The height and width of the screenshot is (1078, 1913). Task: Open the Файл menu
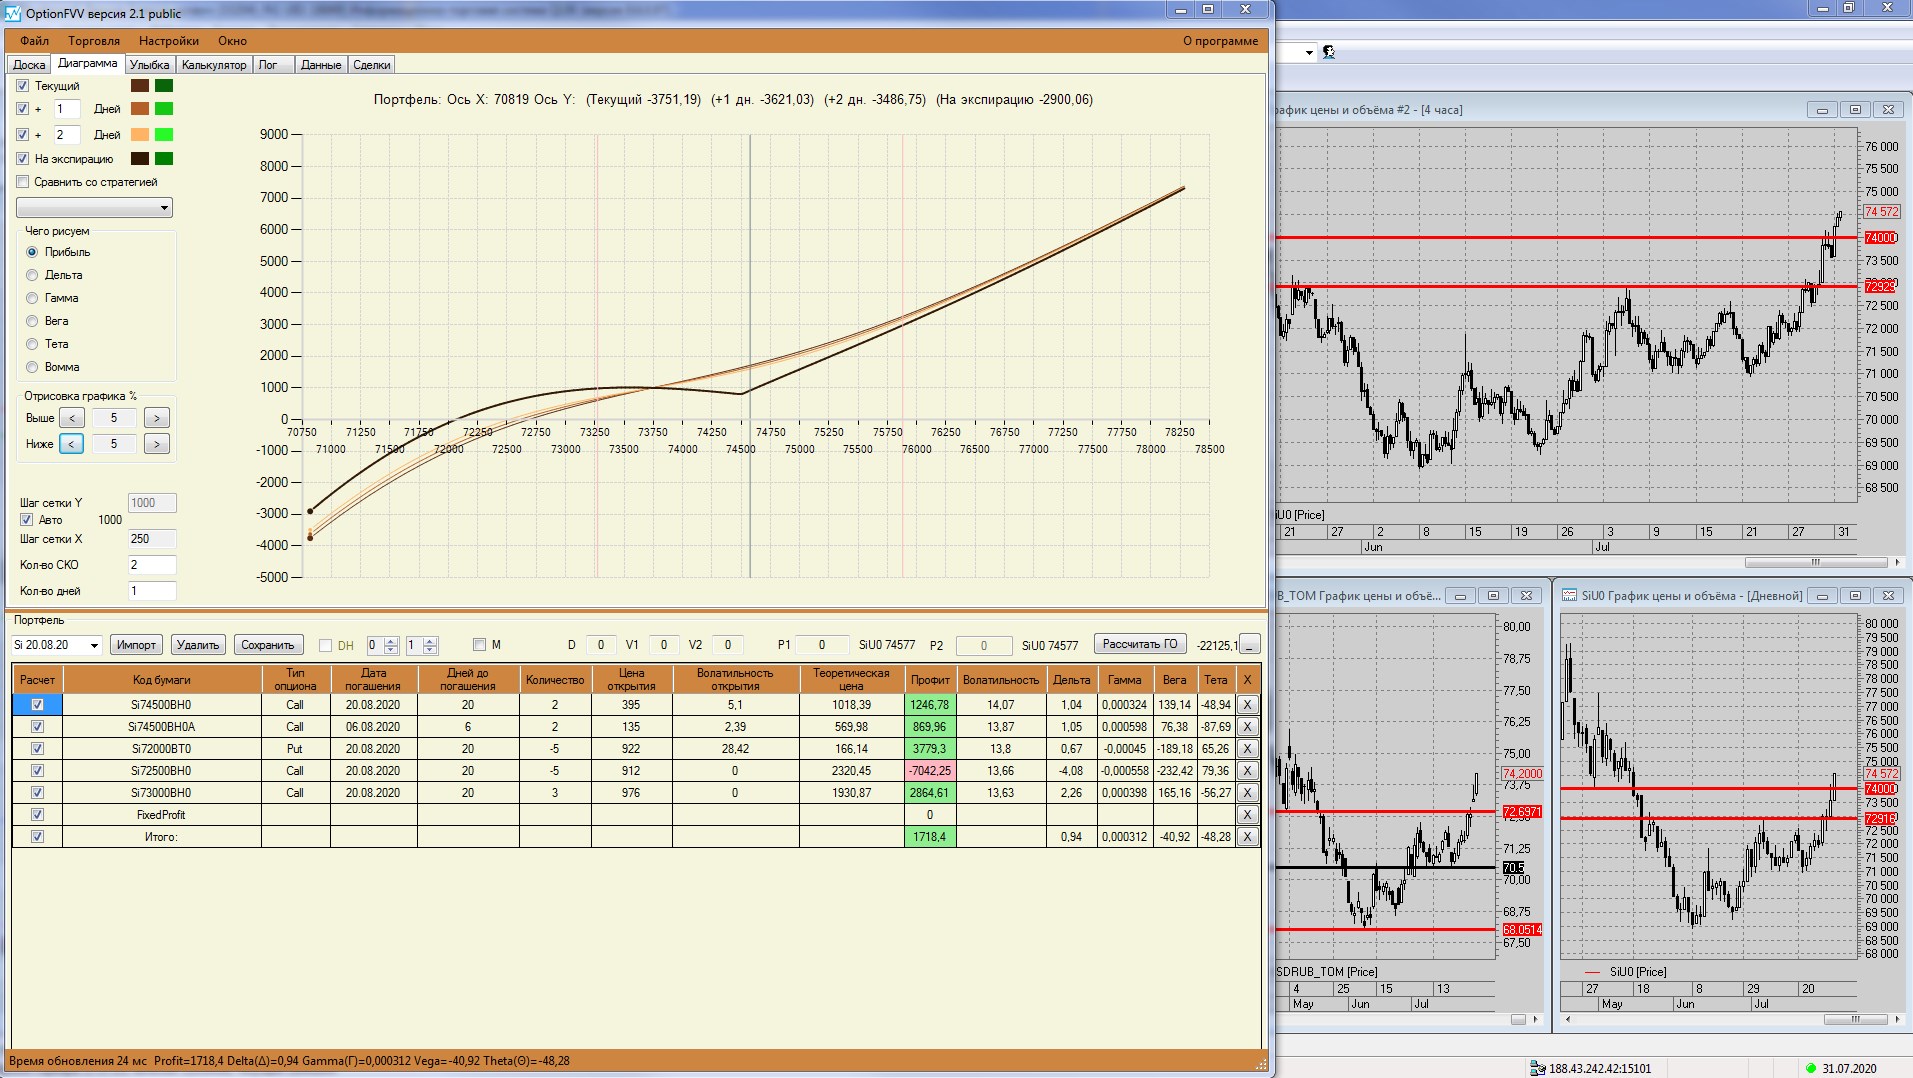tap(34, 41)
